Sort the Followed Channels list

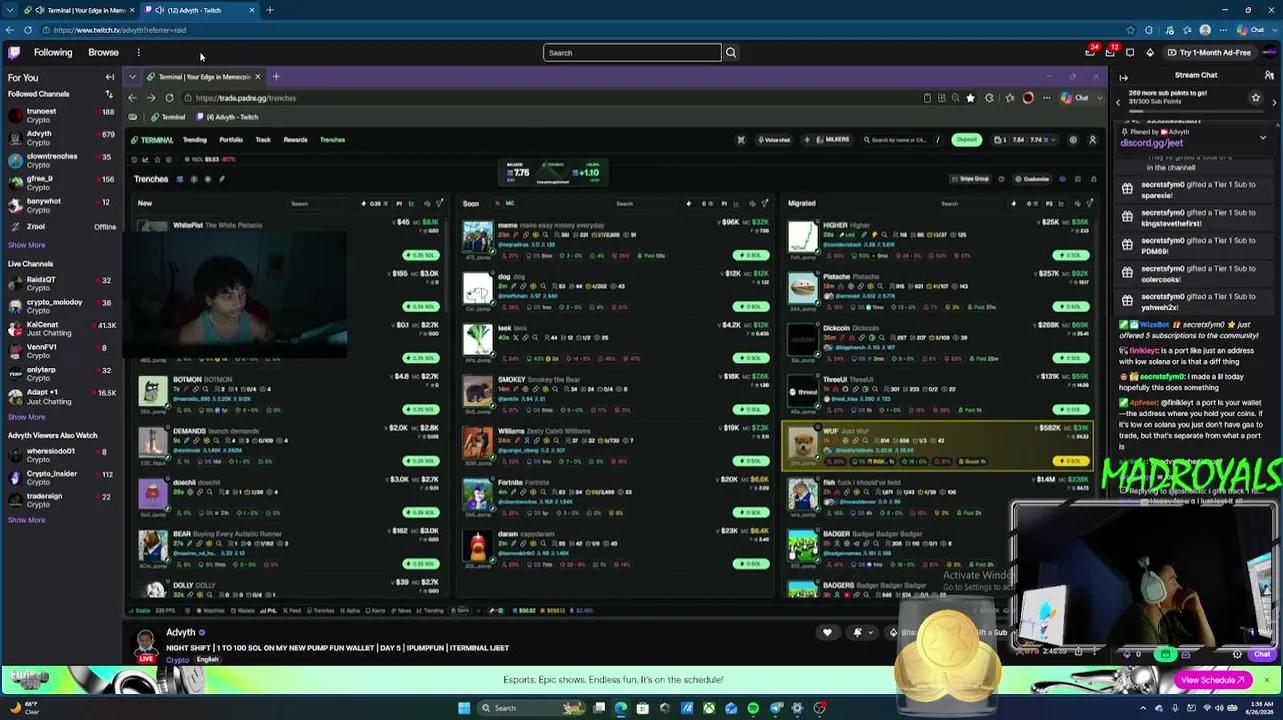click(109, 94)
